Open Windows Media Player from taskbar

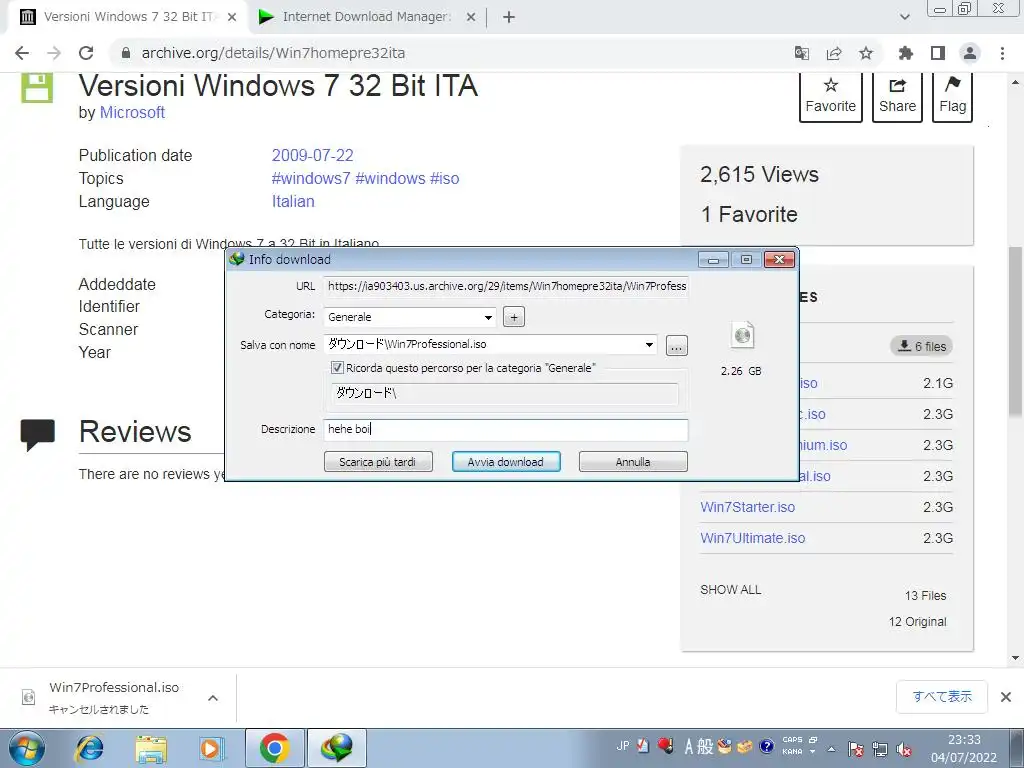(x=212, y=748)
